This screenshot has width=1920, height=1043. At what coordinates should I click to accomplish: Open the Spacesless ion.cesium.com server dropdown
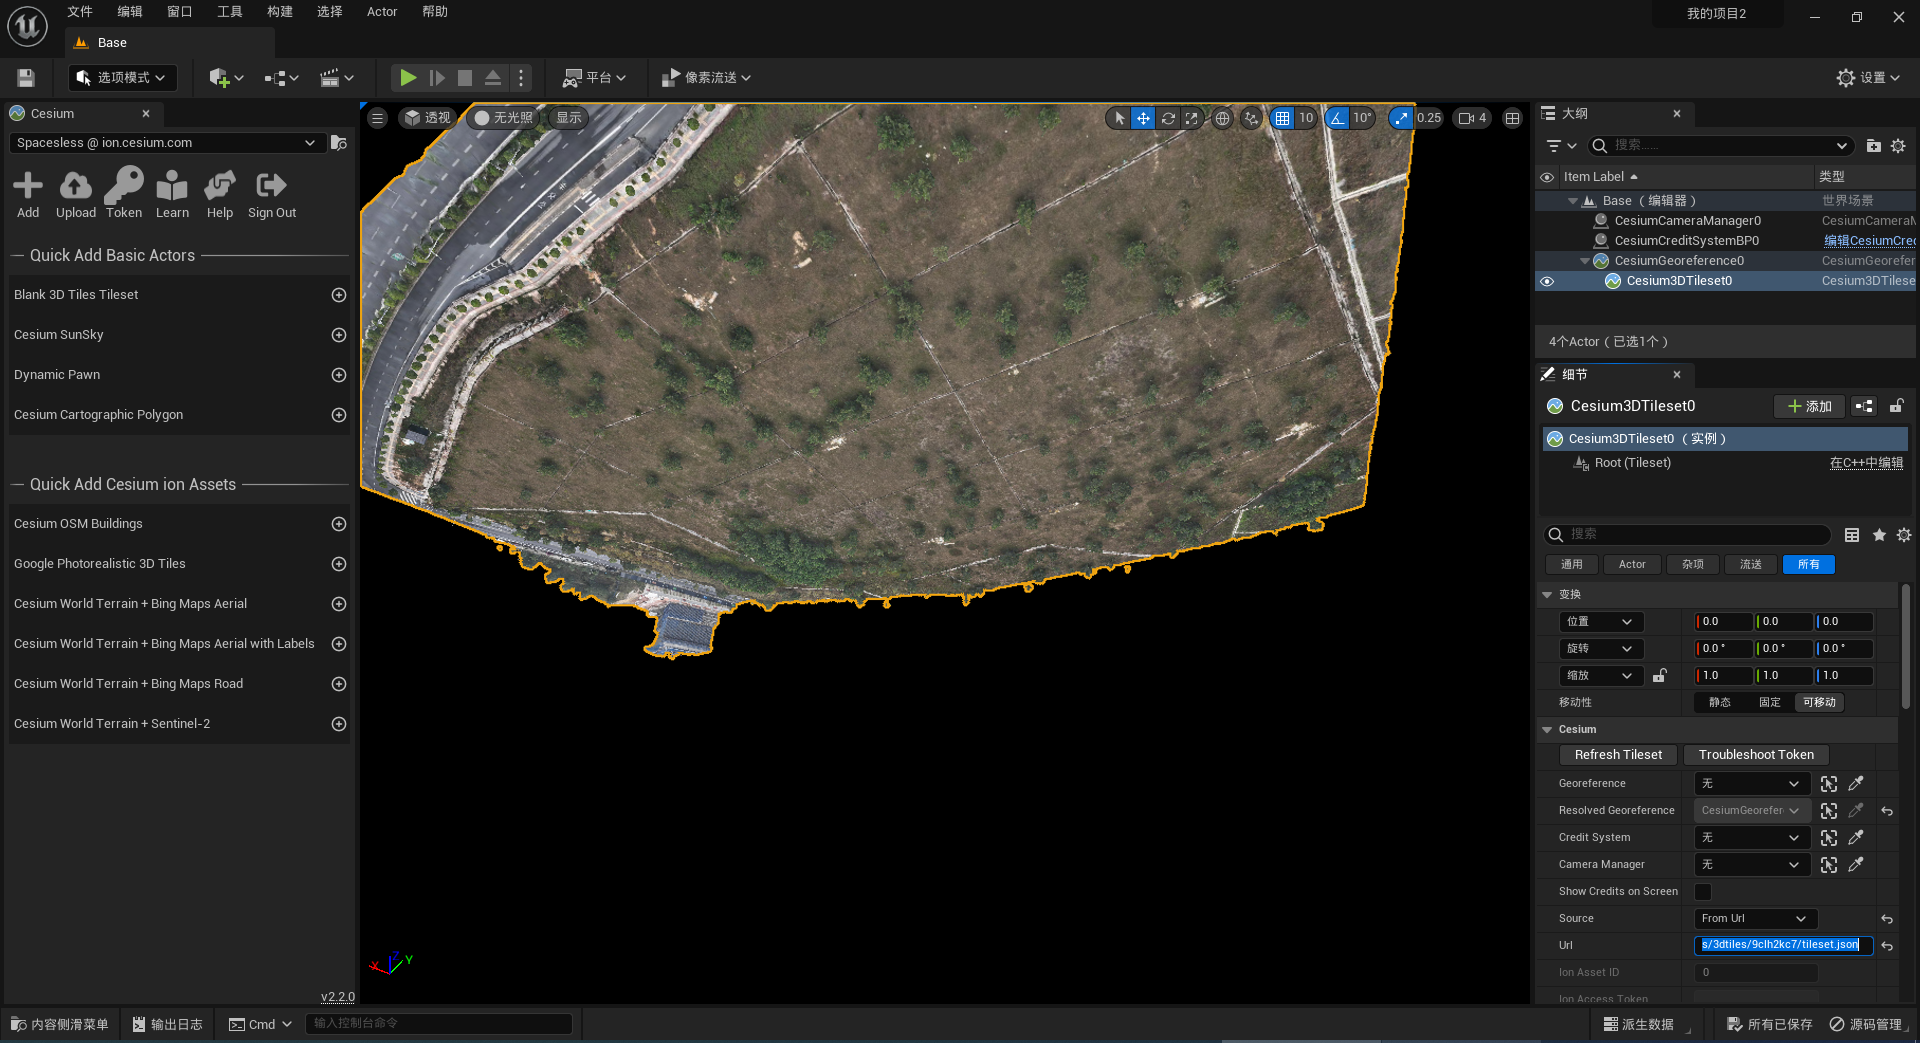point(167,143)
